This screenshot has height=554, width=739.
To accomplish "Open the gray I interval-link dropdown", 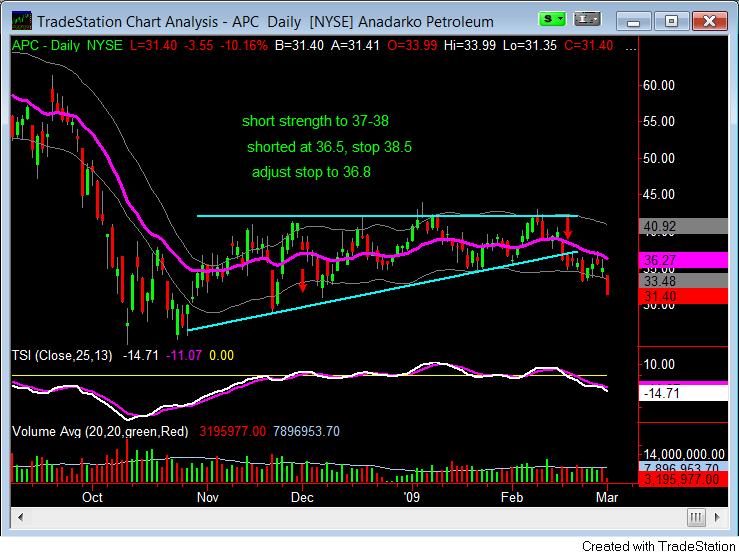I will click(x=587, y=19).
